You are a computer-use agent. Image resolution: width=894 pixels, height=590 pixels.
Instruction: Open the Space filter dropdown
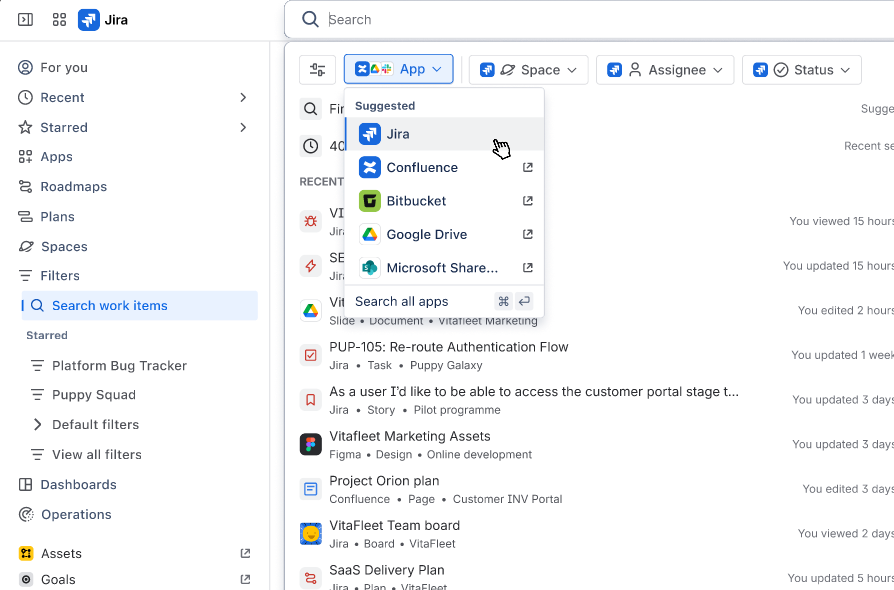(x=528, y=70)
